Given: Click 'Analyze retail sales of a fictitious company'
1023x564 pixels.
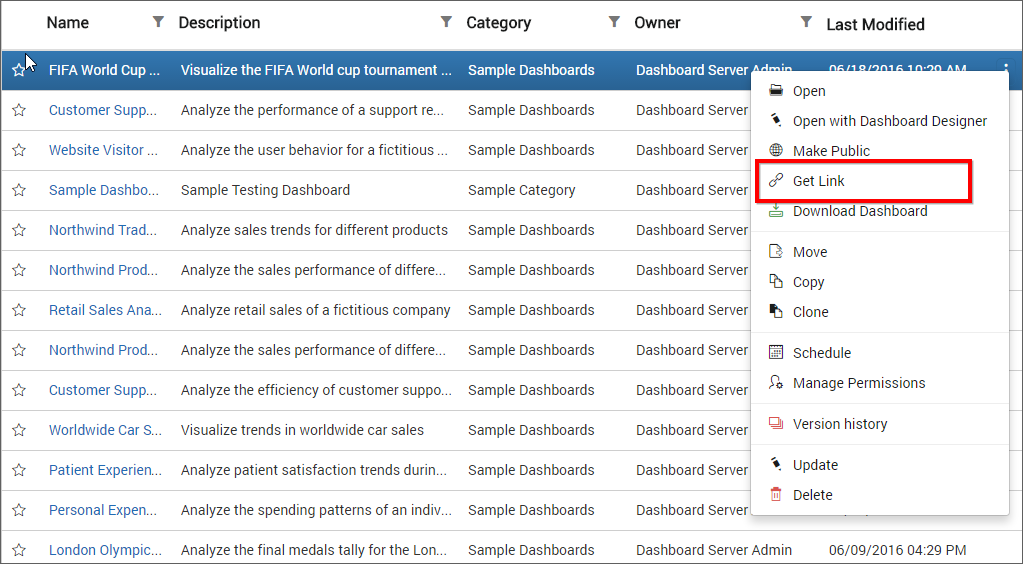Looking at the screenshot, I should point(315,310).
